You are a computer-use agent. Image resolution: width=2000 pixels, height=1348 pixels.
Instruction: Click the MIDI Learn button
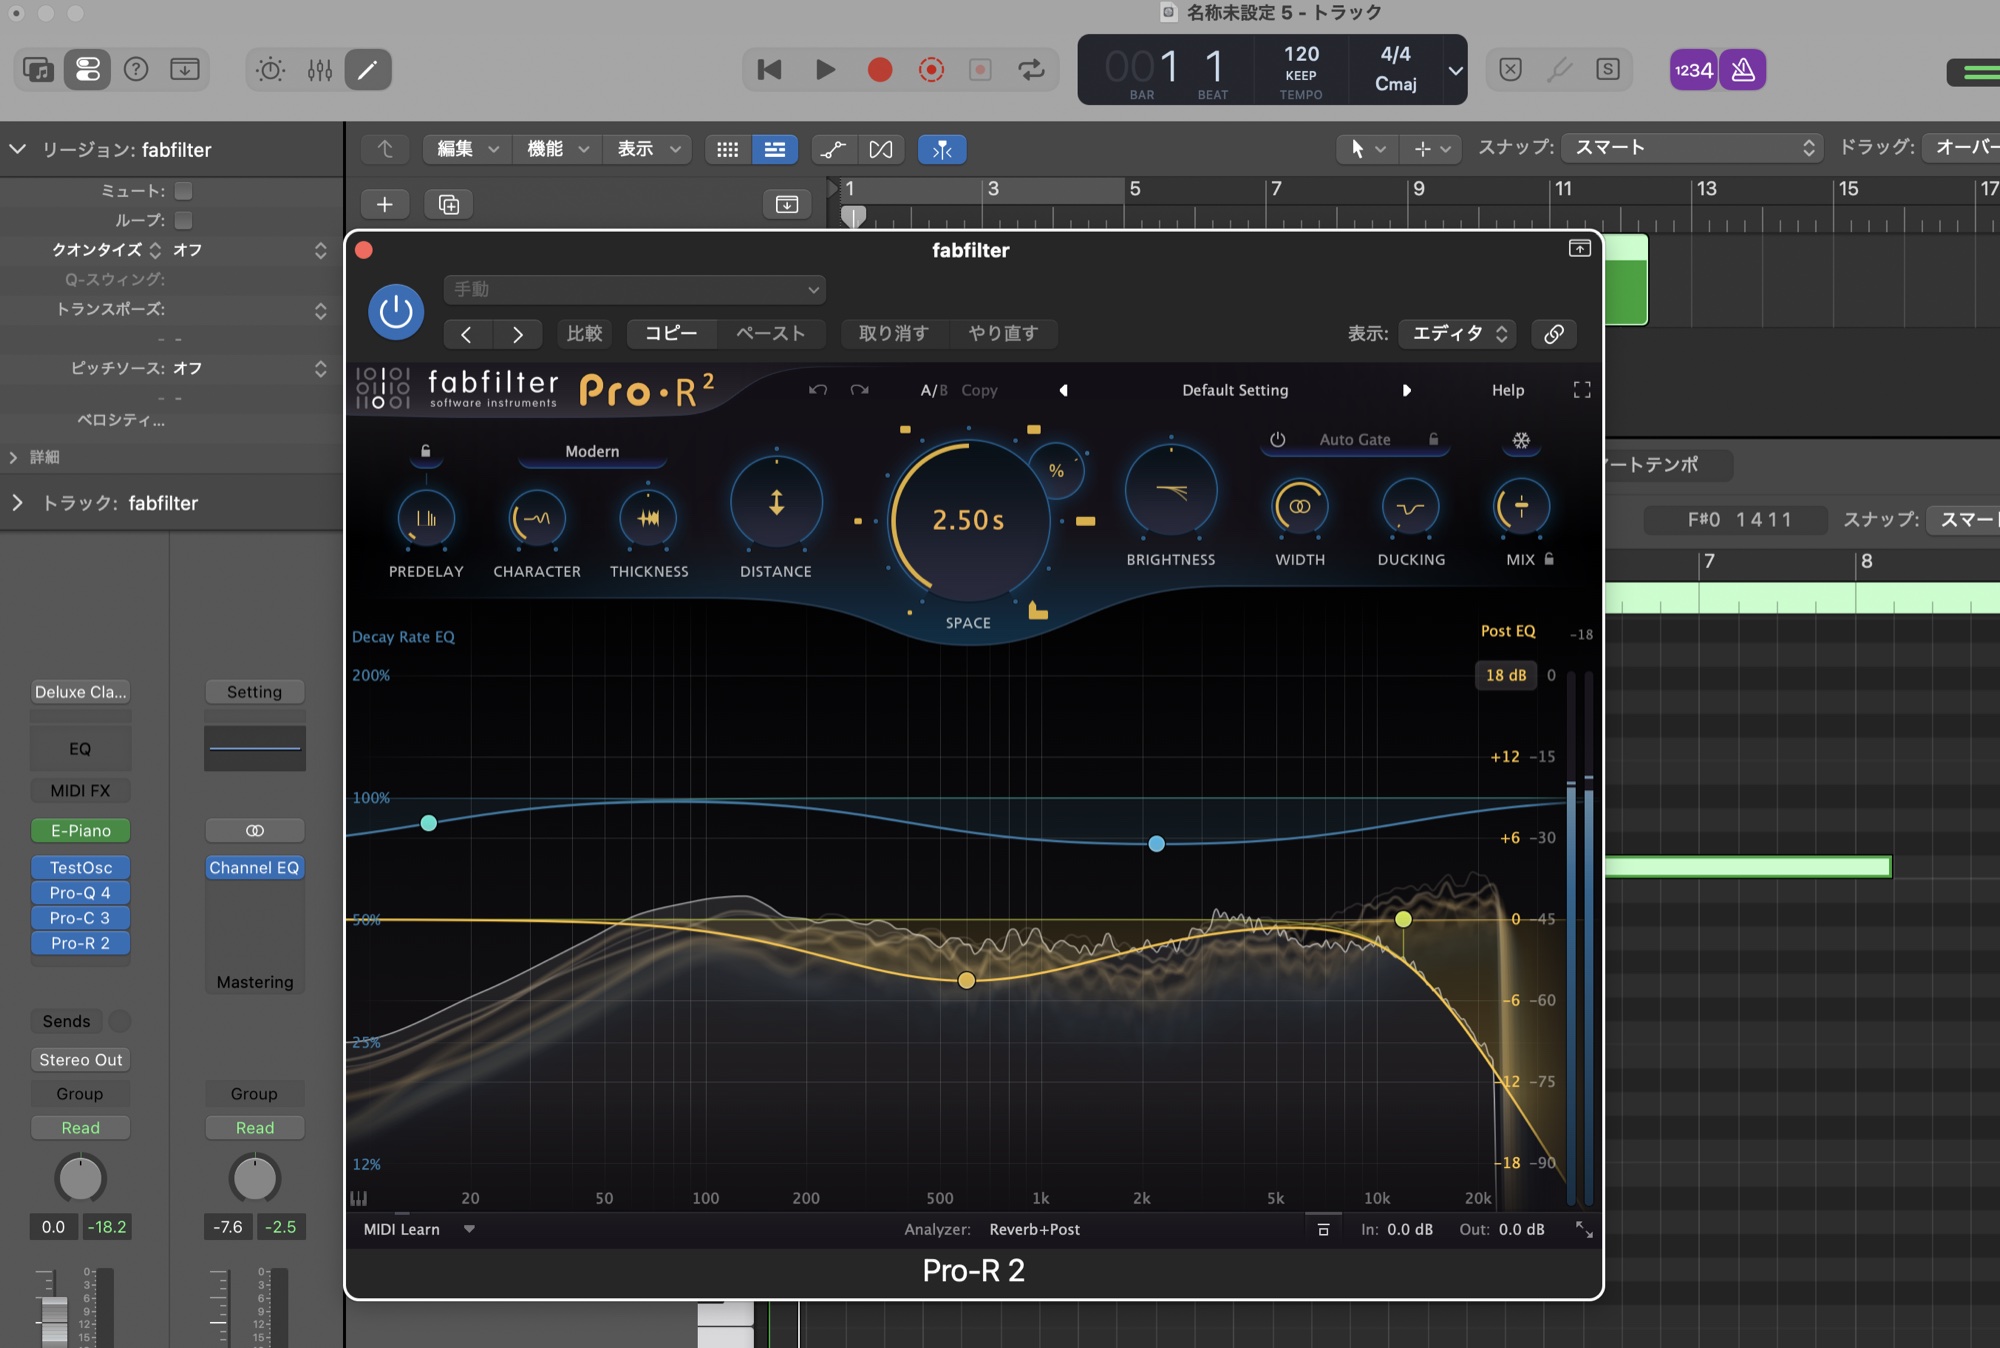[402, 1229]
